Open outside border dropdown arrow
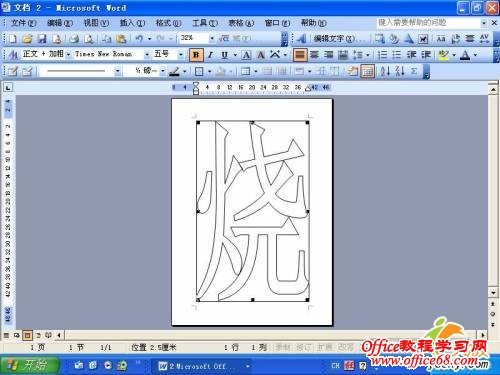 tap(209, 71)
